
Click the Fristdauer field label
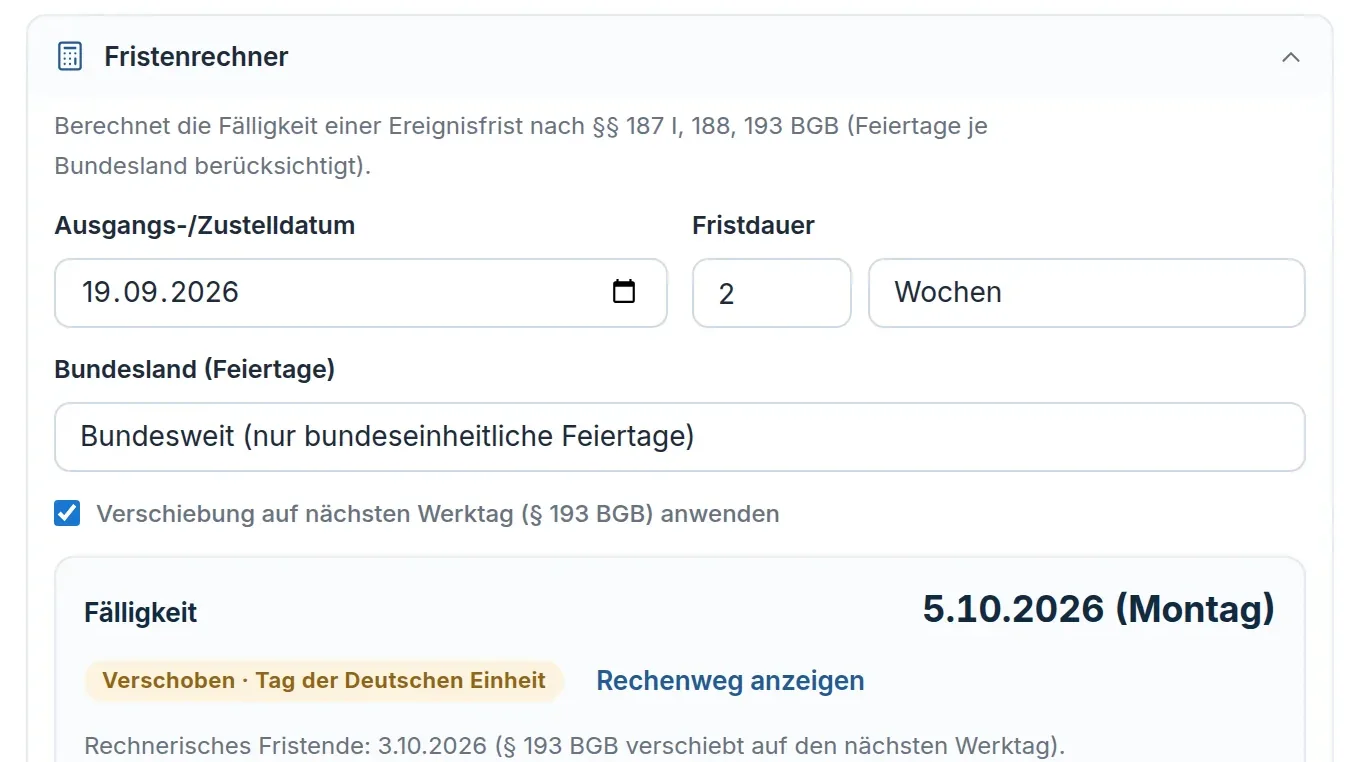[753, 225]
